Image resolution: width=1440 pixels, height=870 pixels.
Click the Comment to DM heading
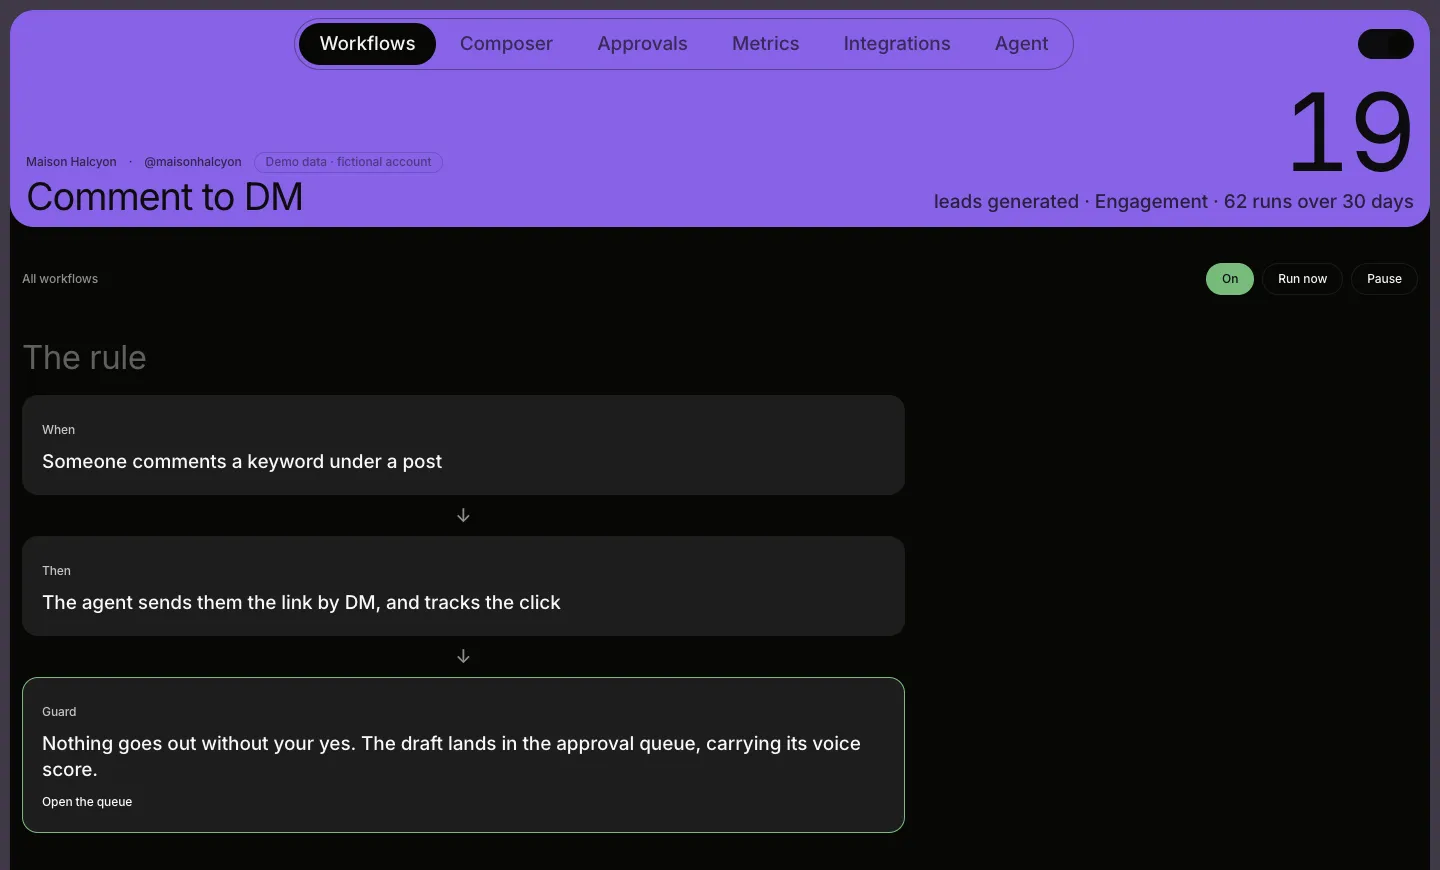pyautogui.click(x=165, y=197)
